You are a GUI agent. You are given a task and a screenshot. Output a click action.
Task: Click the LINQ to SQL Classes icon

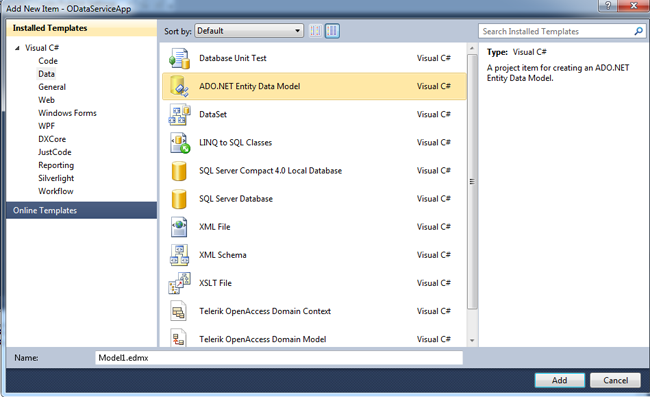click(179, 143)
